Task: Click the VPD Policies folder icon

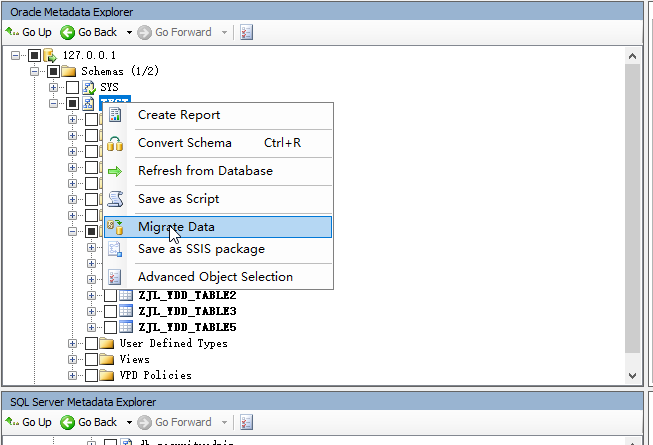Action: (107, 375)
